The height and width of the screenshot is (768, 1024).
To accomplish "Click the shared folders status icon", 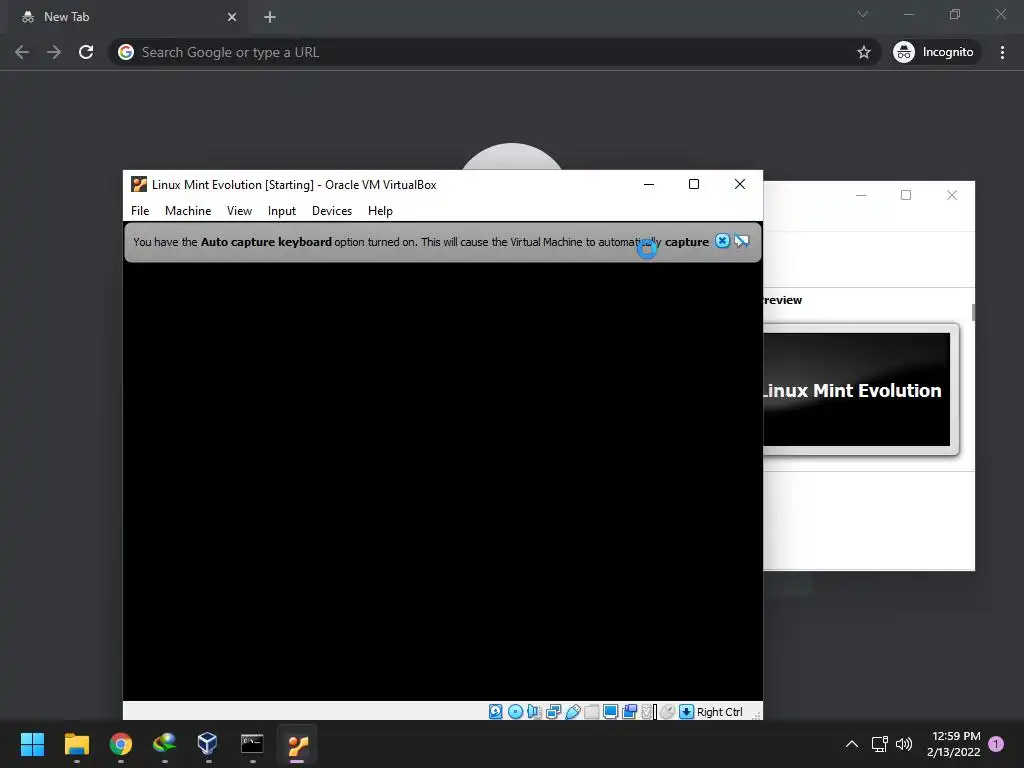I will coord(592,712).
